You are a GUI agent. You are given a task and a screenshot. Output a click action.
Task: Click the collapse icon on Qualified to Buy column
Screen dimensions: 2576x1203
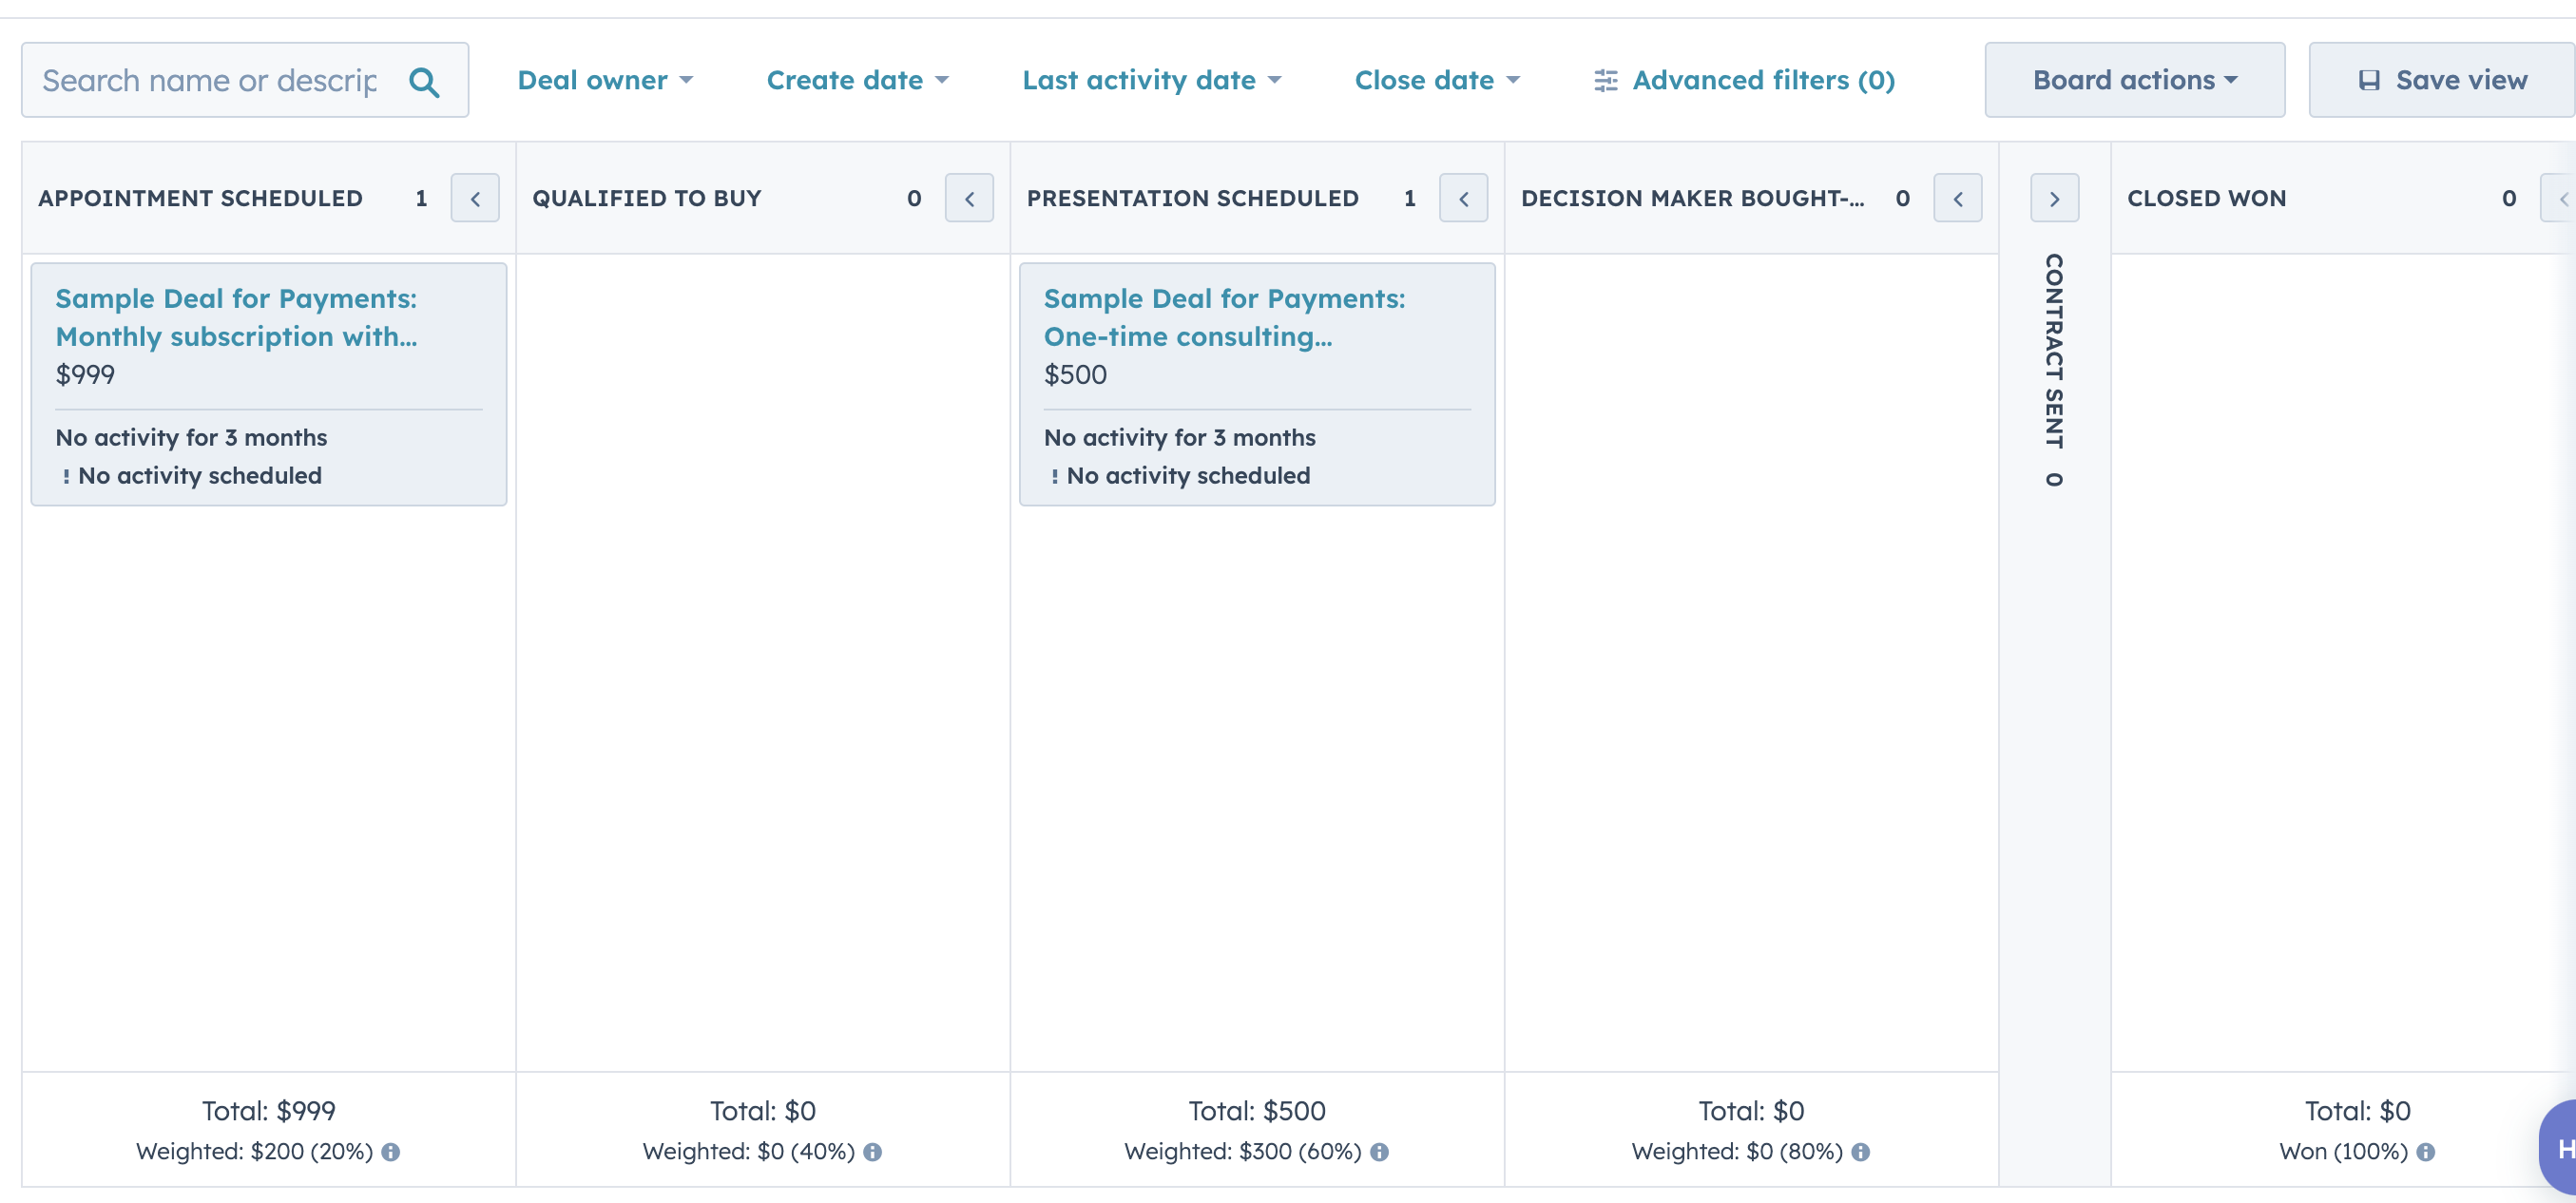(970, 197)
